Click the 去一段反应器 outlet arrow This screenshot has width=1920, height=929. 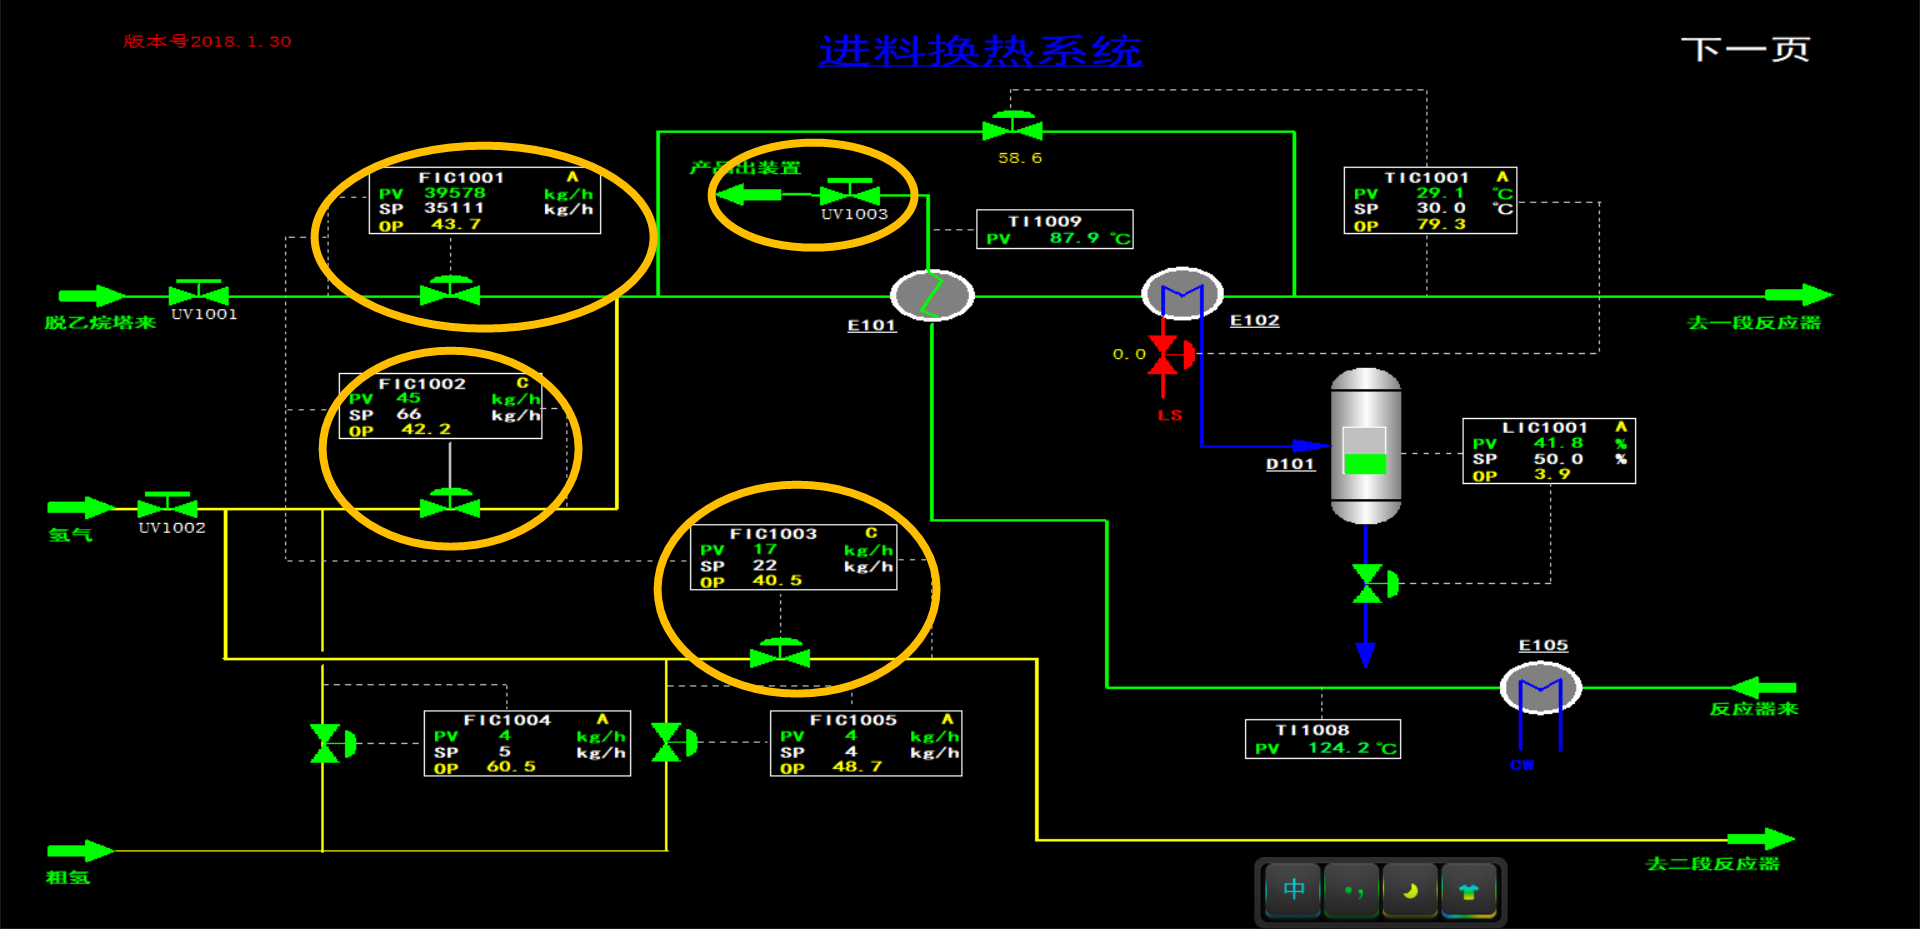[1798, 295]
